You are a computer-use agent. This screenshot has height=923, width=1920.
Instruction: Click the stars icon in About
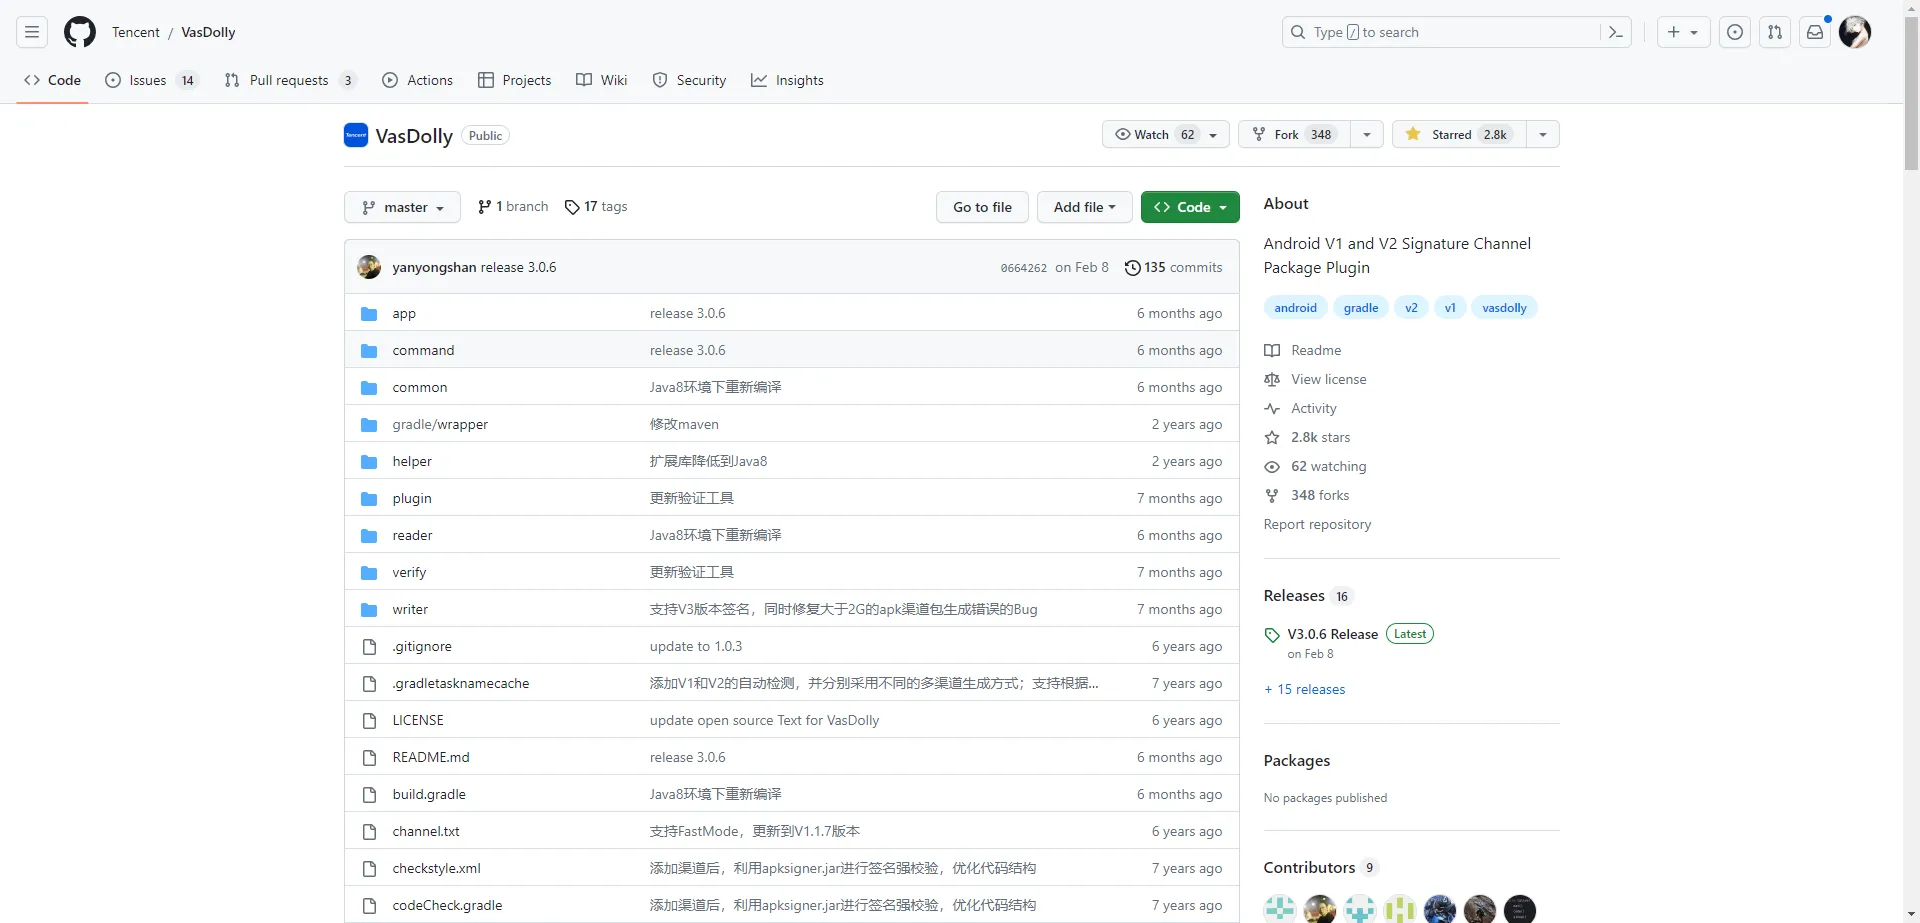pos(1272,438)
